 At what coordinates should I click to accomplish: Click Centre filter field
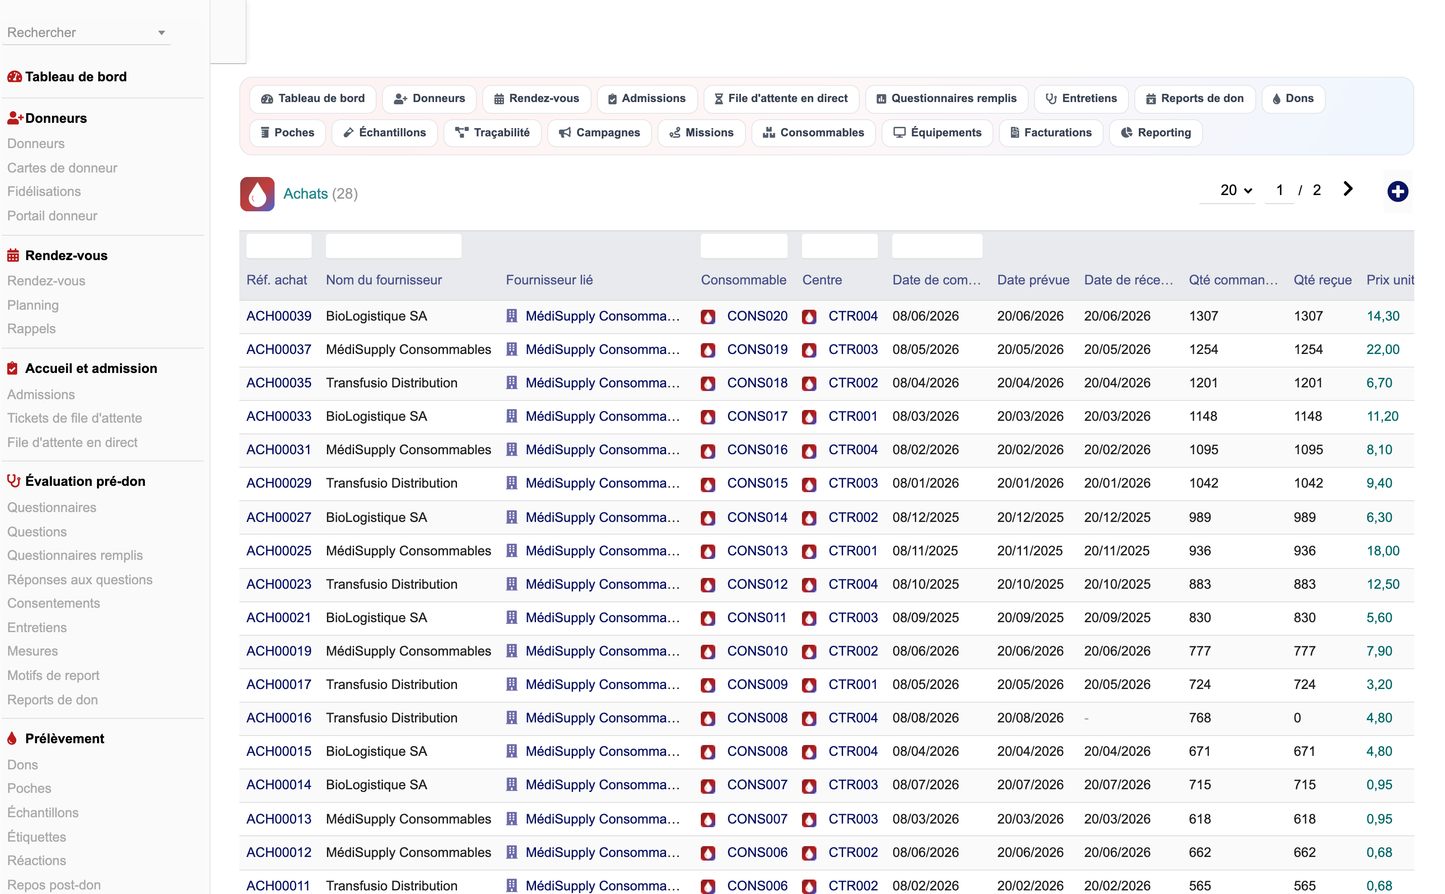840,246
